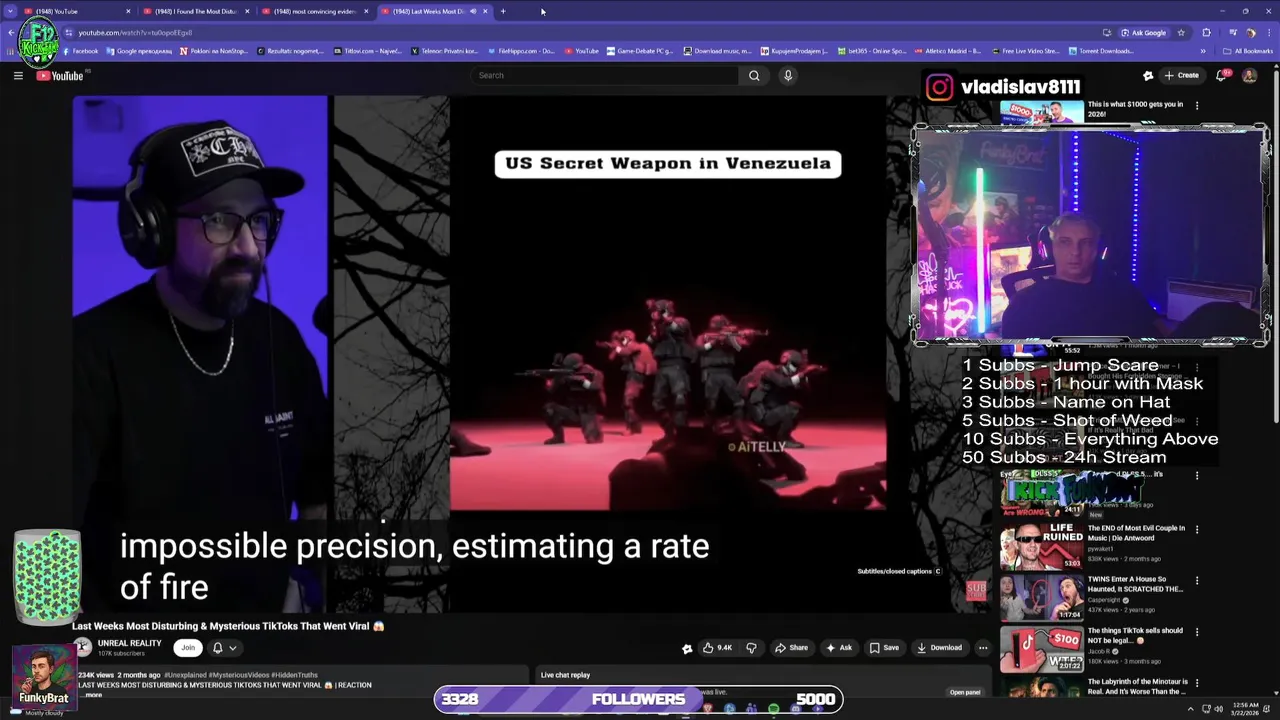Open the UNREAL REALITY channel name link
Viewport: 1280px width, 720px height.
tap(129, 643)
